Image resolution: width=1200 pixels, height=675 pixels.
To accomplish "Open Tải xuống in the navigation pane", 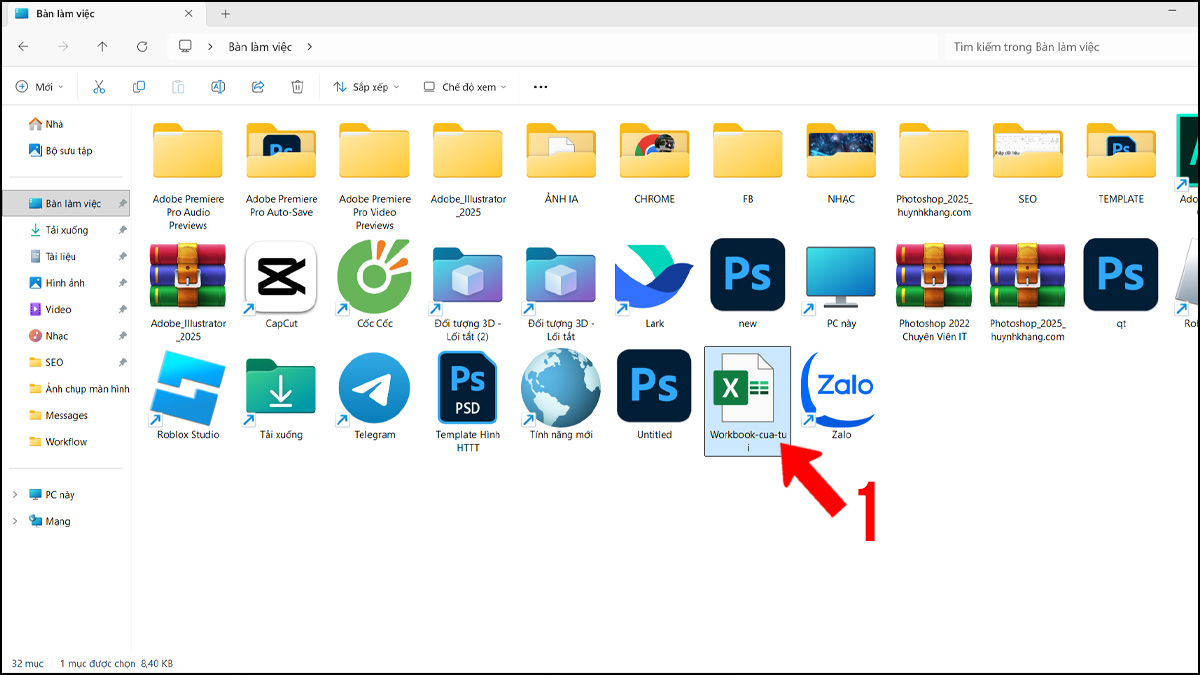I will 59,230.
